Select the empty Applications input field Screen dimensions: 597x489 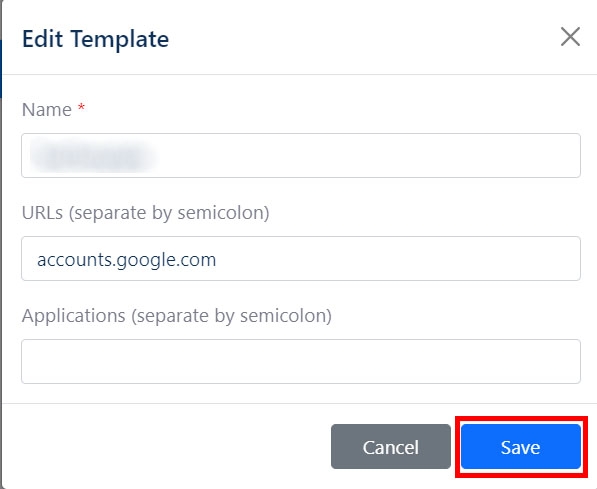coord(301,361)
